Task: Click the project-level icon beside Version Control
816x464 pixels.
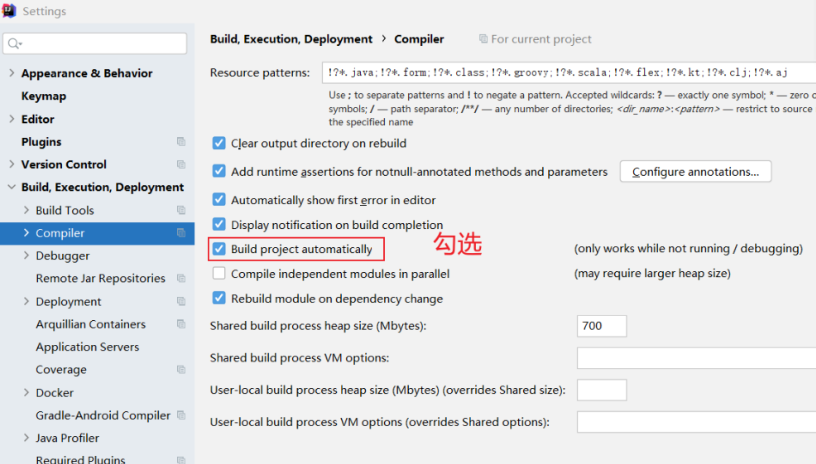Action: click(181, 165)
